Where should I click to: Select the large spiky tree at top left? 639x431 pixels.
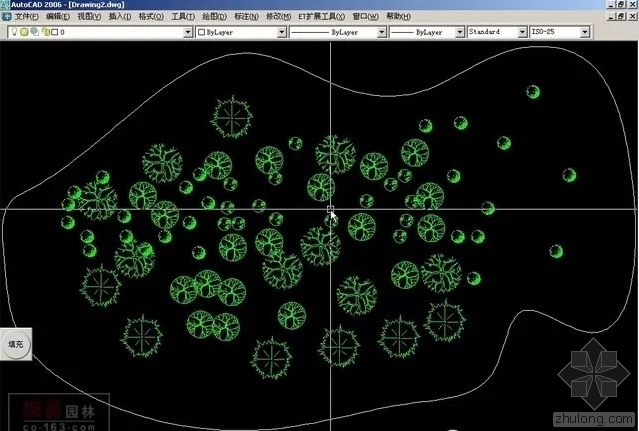click(232, 118)
